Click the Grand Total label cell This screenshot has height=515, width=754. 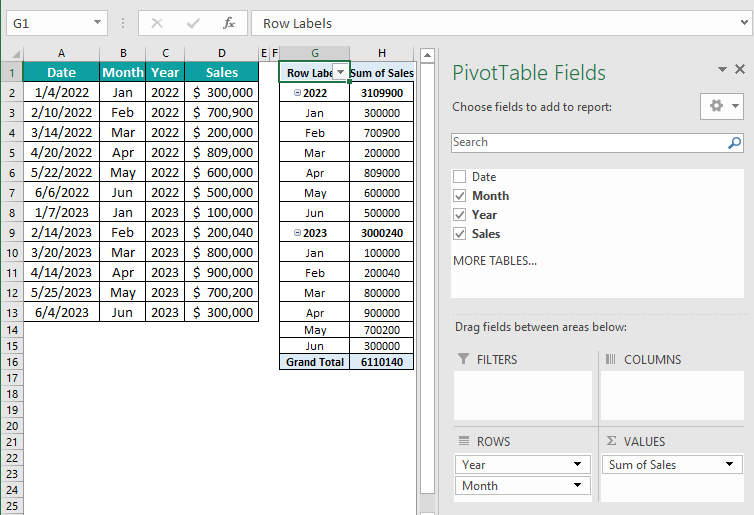point(314,362)
